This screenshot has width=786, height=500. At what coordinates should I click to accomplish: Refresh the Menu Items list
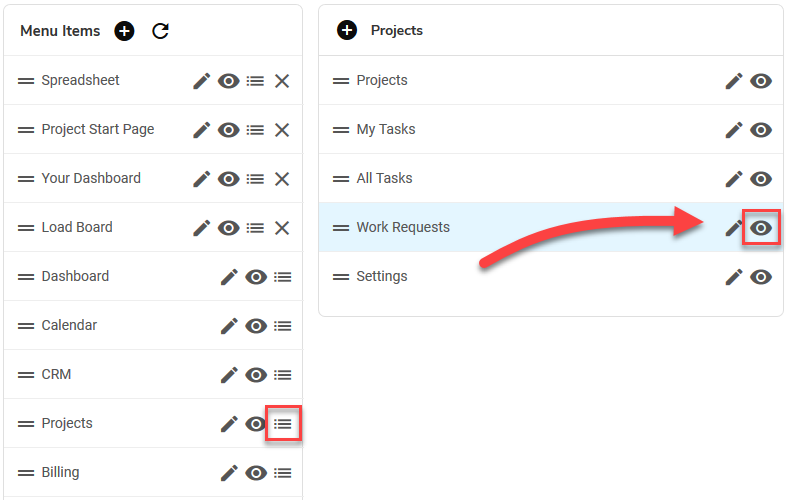click(x=160, y=31)
